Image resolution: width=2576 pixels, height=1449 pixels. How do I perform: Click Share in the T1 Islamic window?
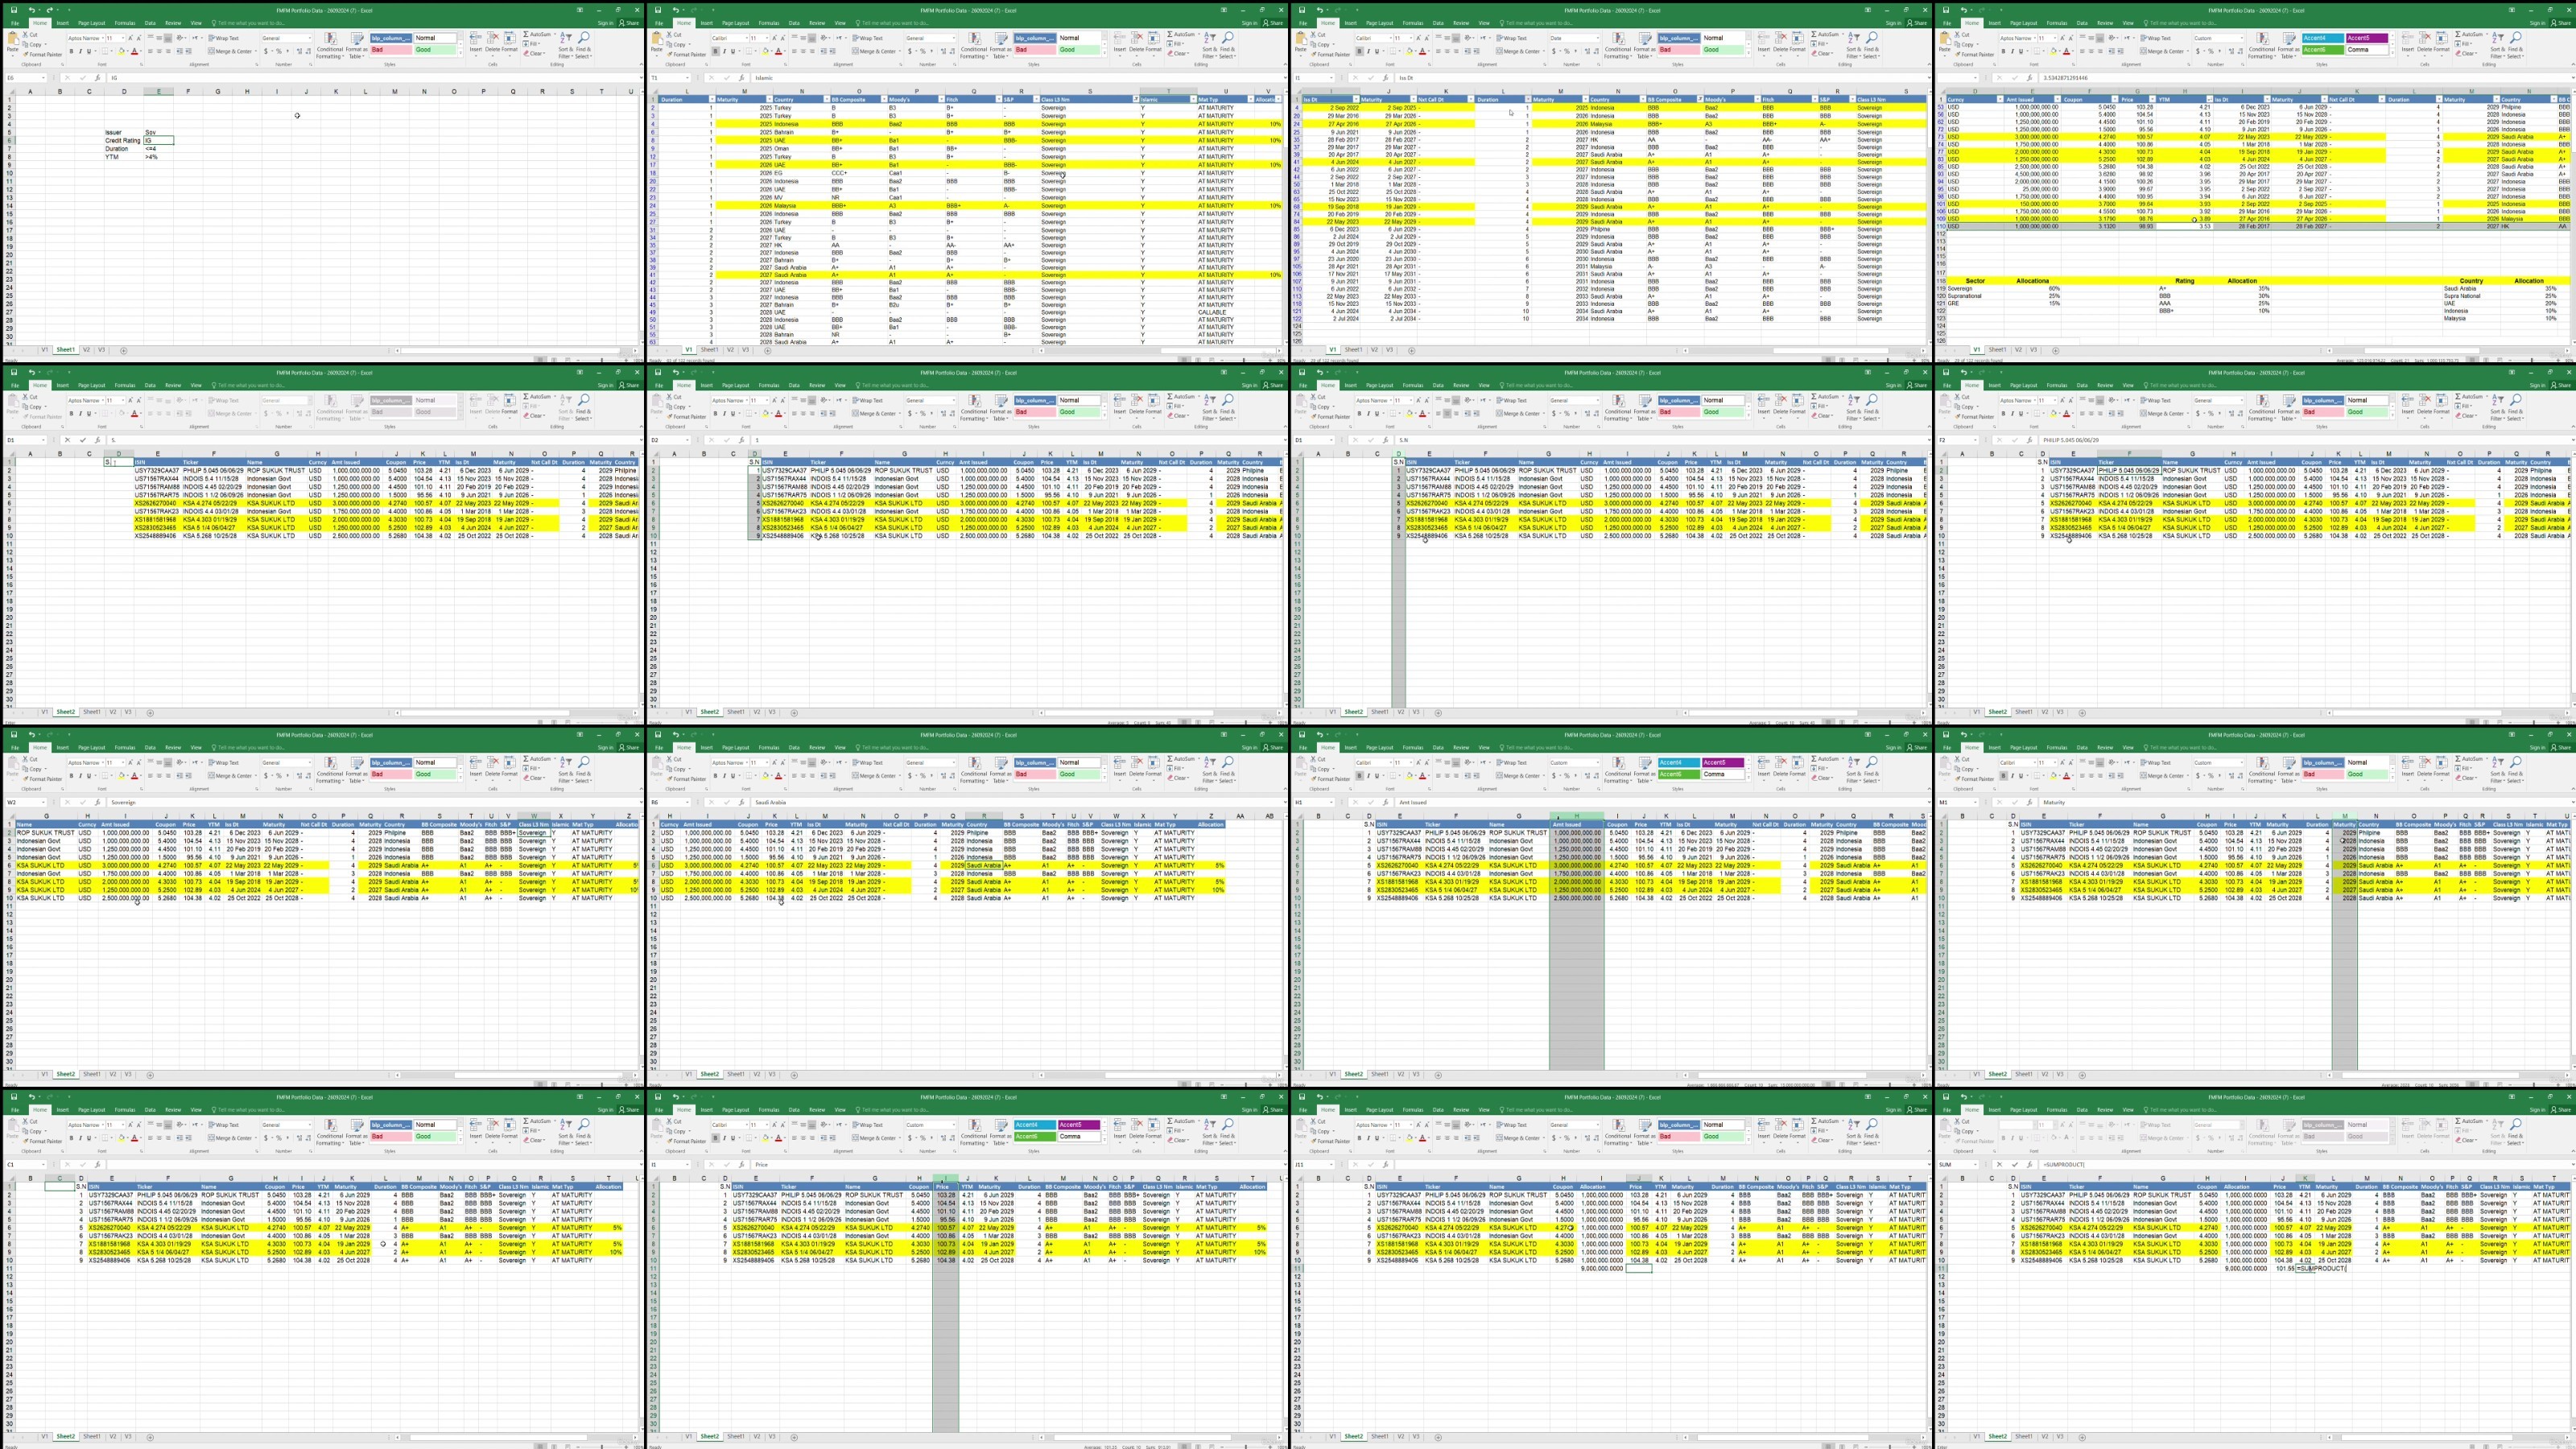[x=1275, y=23]
